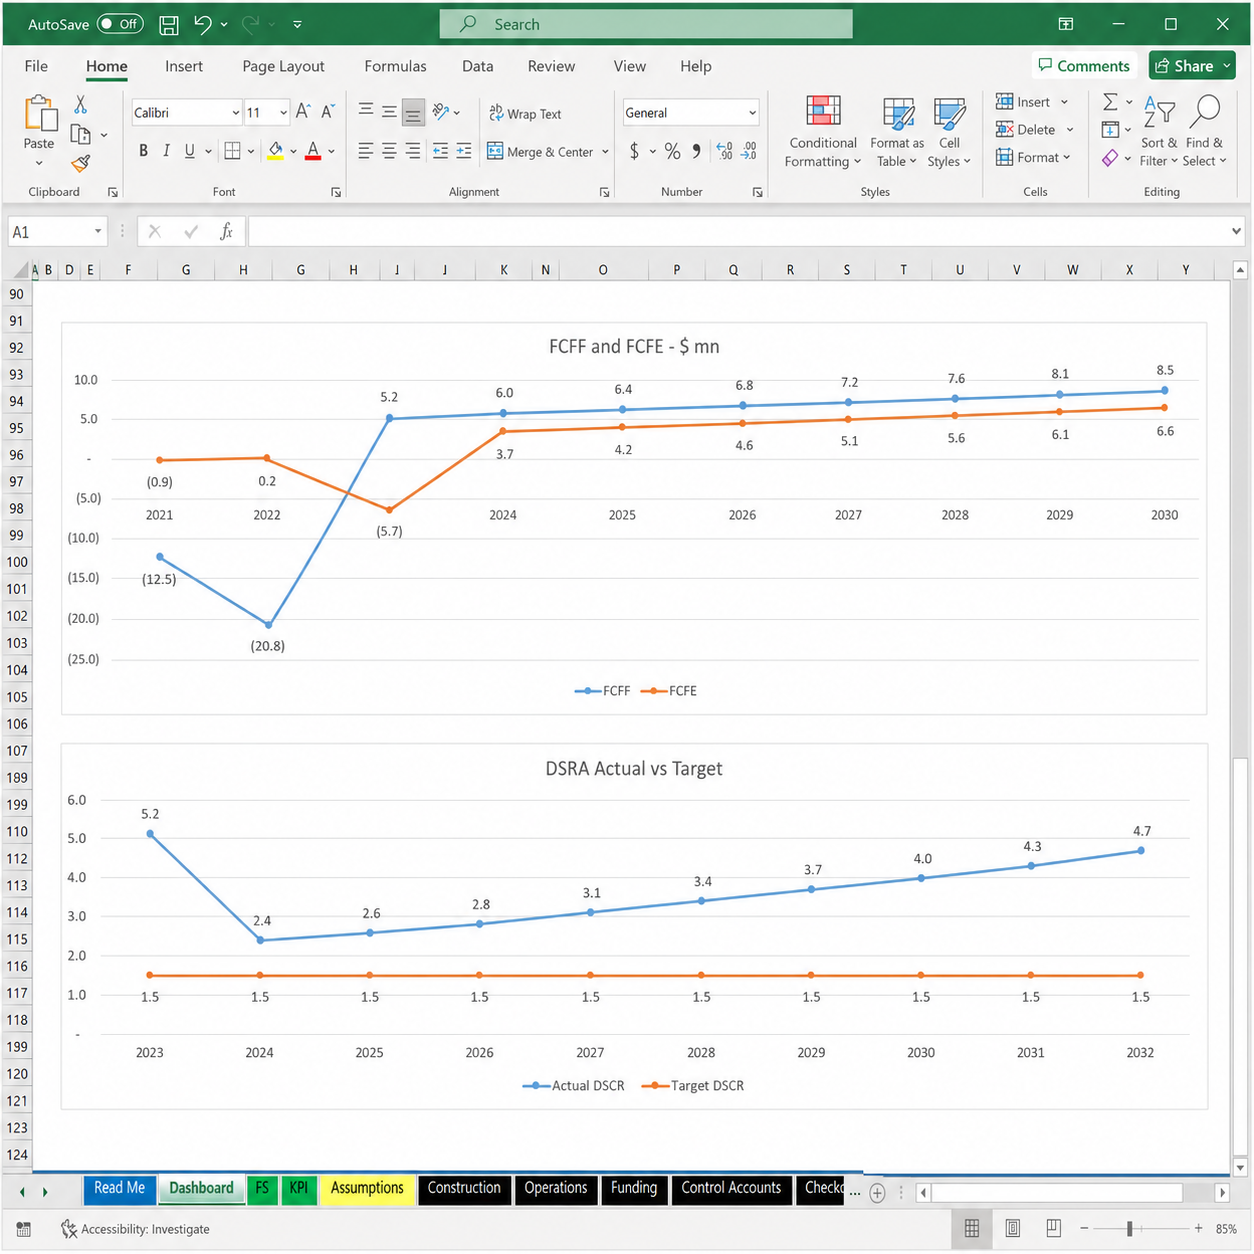This screenshot has width=1254, height=1254.
Task: Click the Search box in title bar
Action: click(646, 24)
